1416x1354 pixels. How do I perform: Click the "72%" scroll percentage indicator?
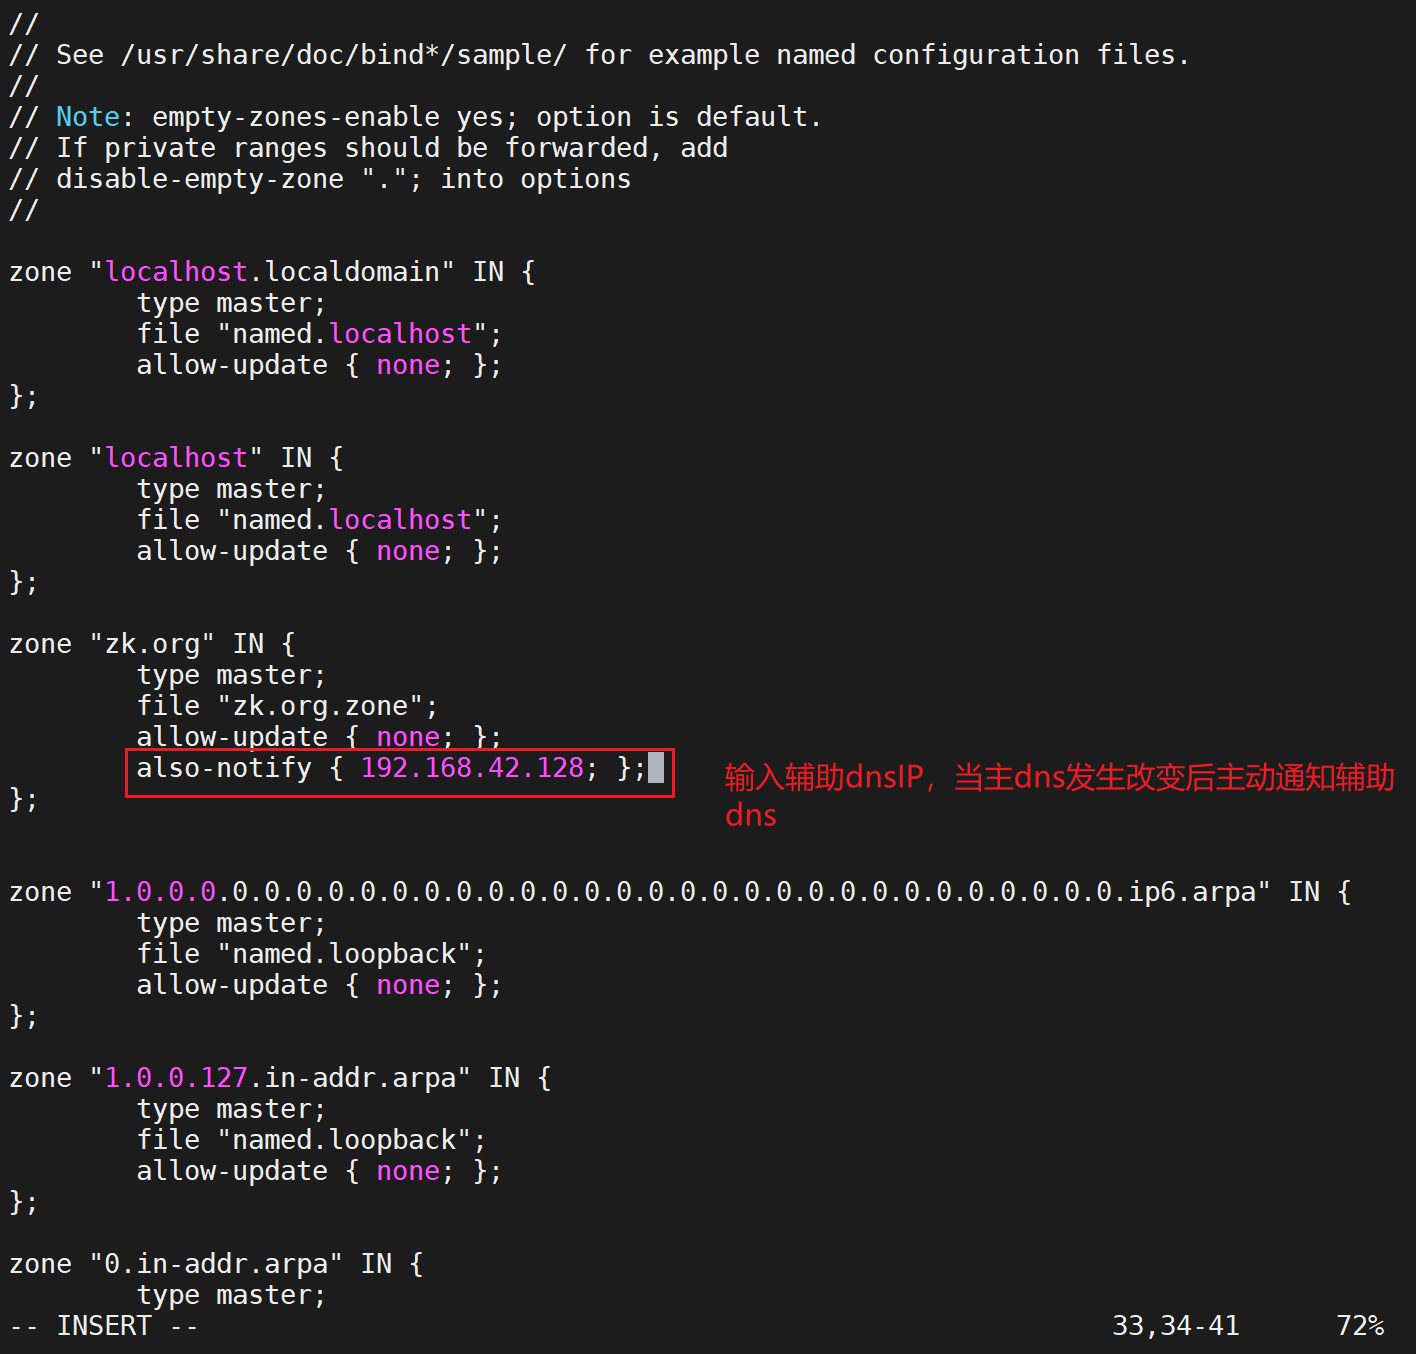pos(1360,1326)
